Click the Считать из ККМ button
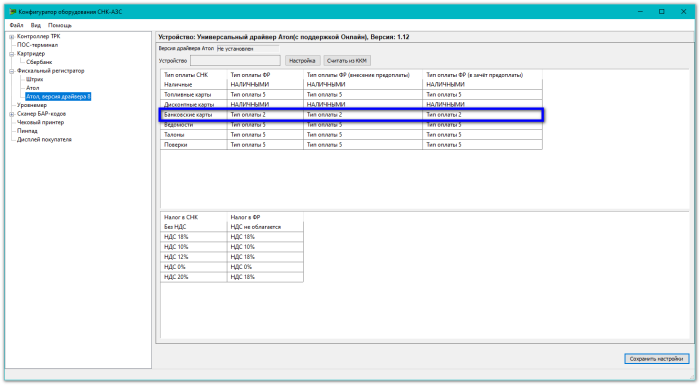The height and width of the screenshot is (385, 700). coord(347,61)
